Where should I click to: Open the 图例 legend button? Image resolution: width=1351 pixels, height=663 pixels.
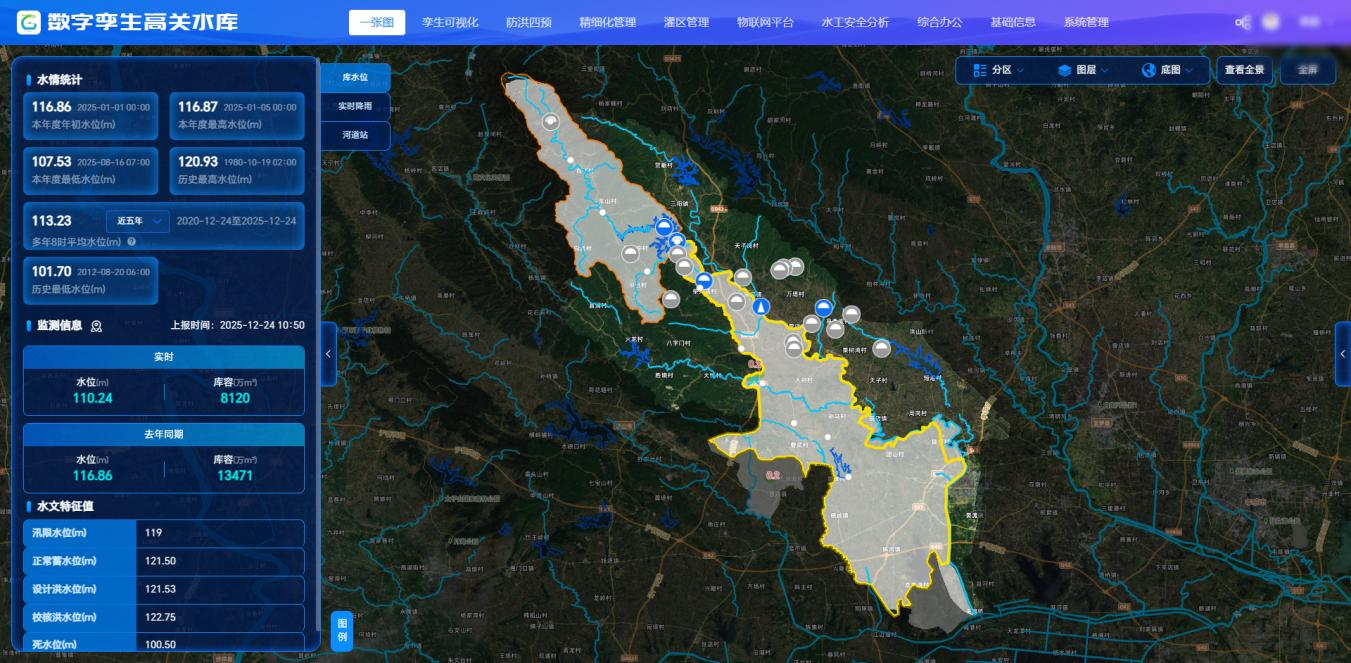pyautogui.click(x=342, y=630)
